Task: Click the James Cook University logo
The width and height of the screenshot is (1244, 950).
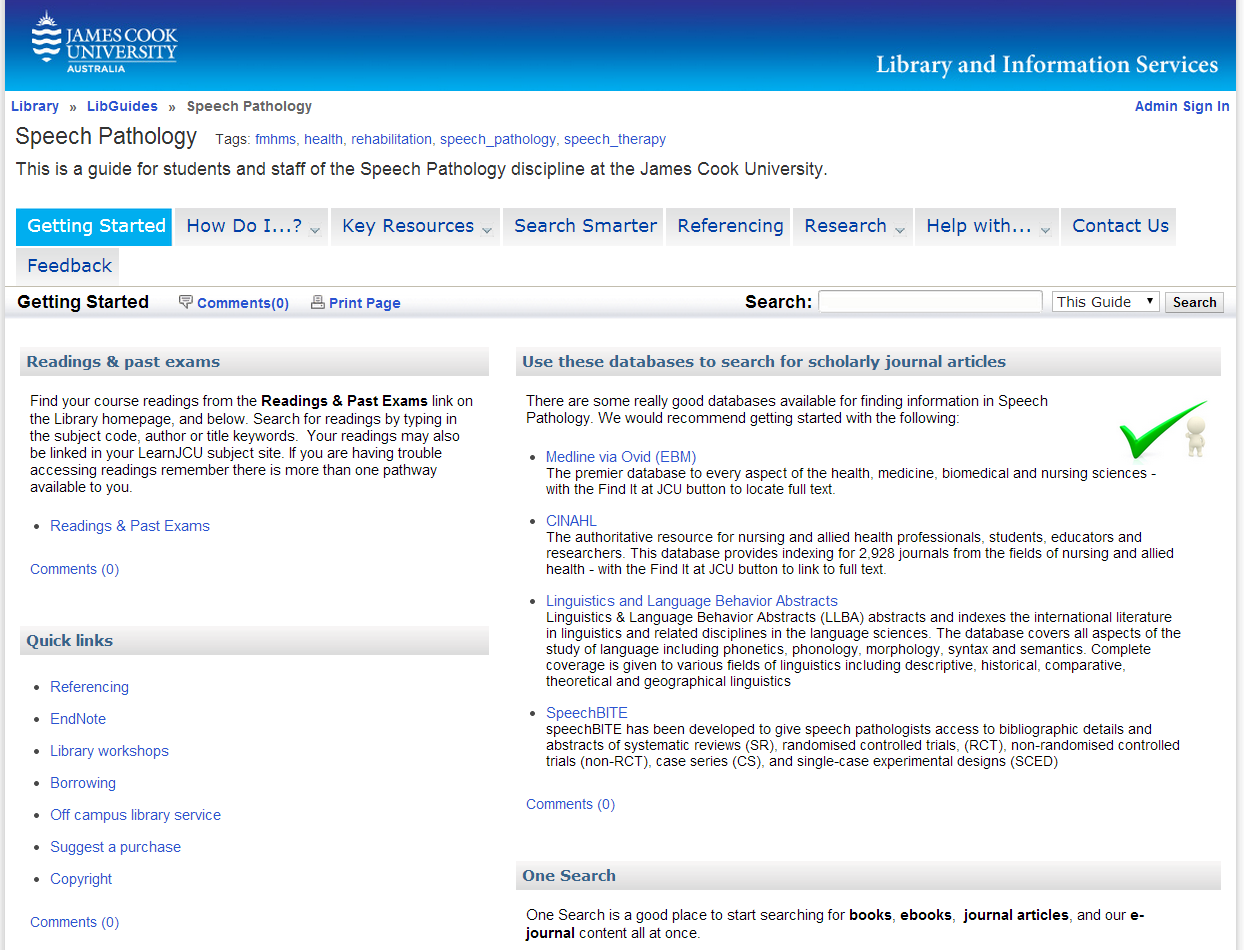Action: (x=103, y=42)
